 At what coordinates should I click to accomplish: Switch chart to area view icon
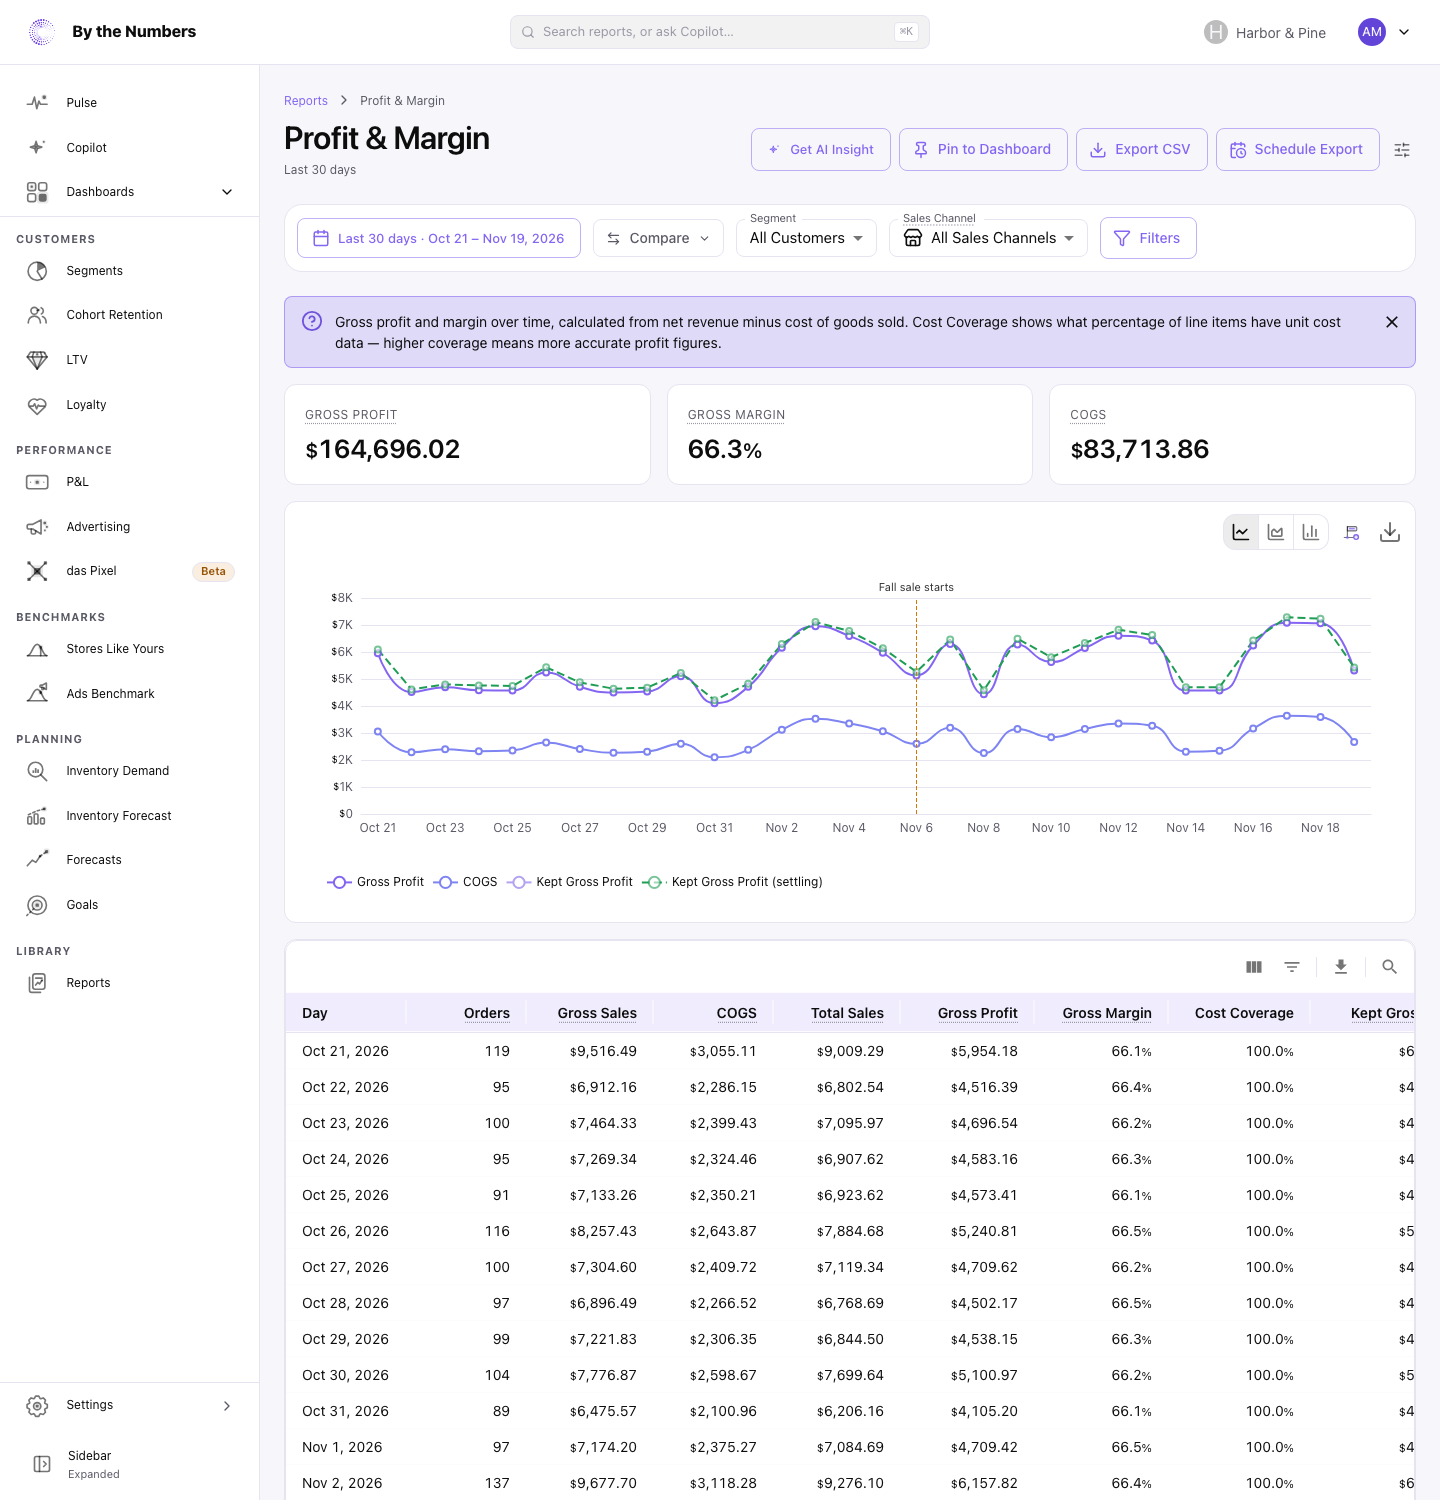point(1276,532)
